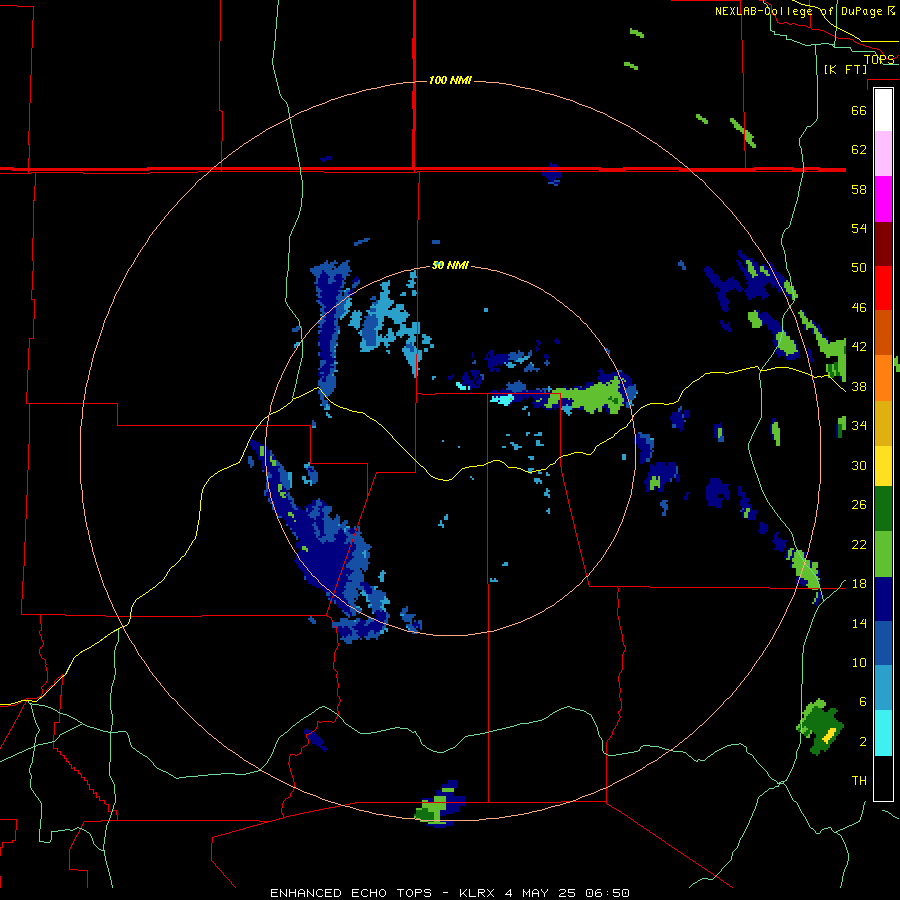
Task: Click the black TH legend swatch
Action: pos(883,778)
